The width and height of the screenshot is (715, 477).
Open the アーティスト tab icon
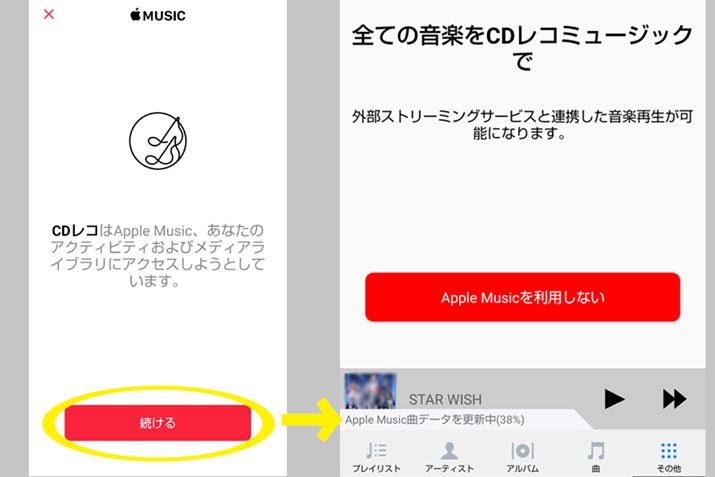[450, 451]
